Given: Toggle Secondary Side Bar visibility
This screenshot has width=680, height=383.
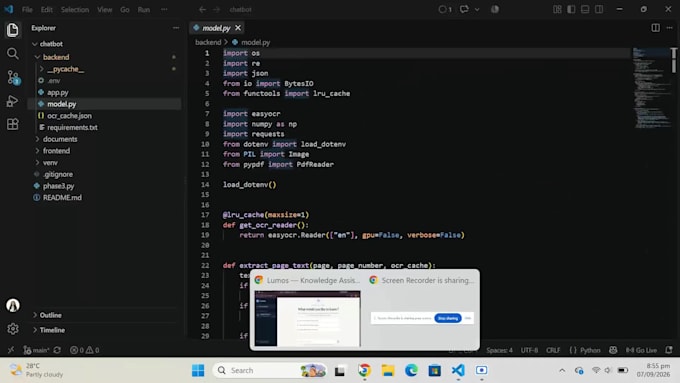Looking at the screenshot, I should pos(599,9).
